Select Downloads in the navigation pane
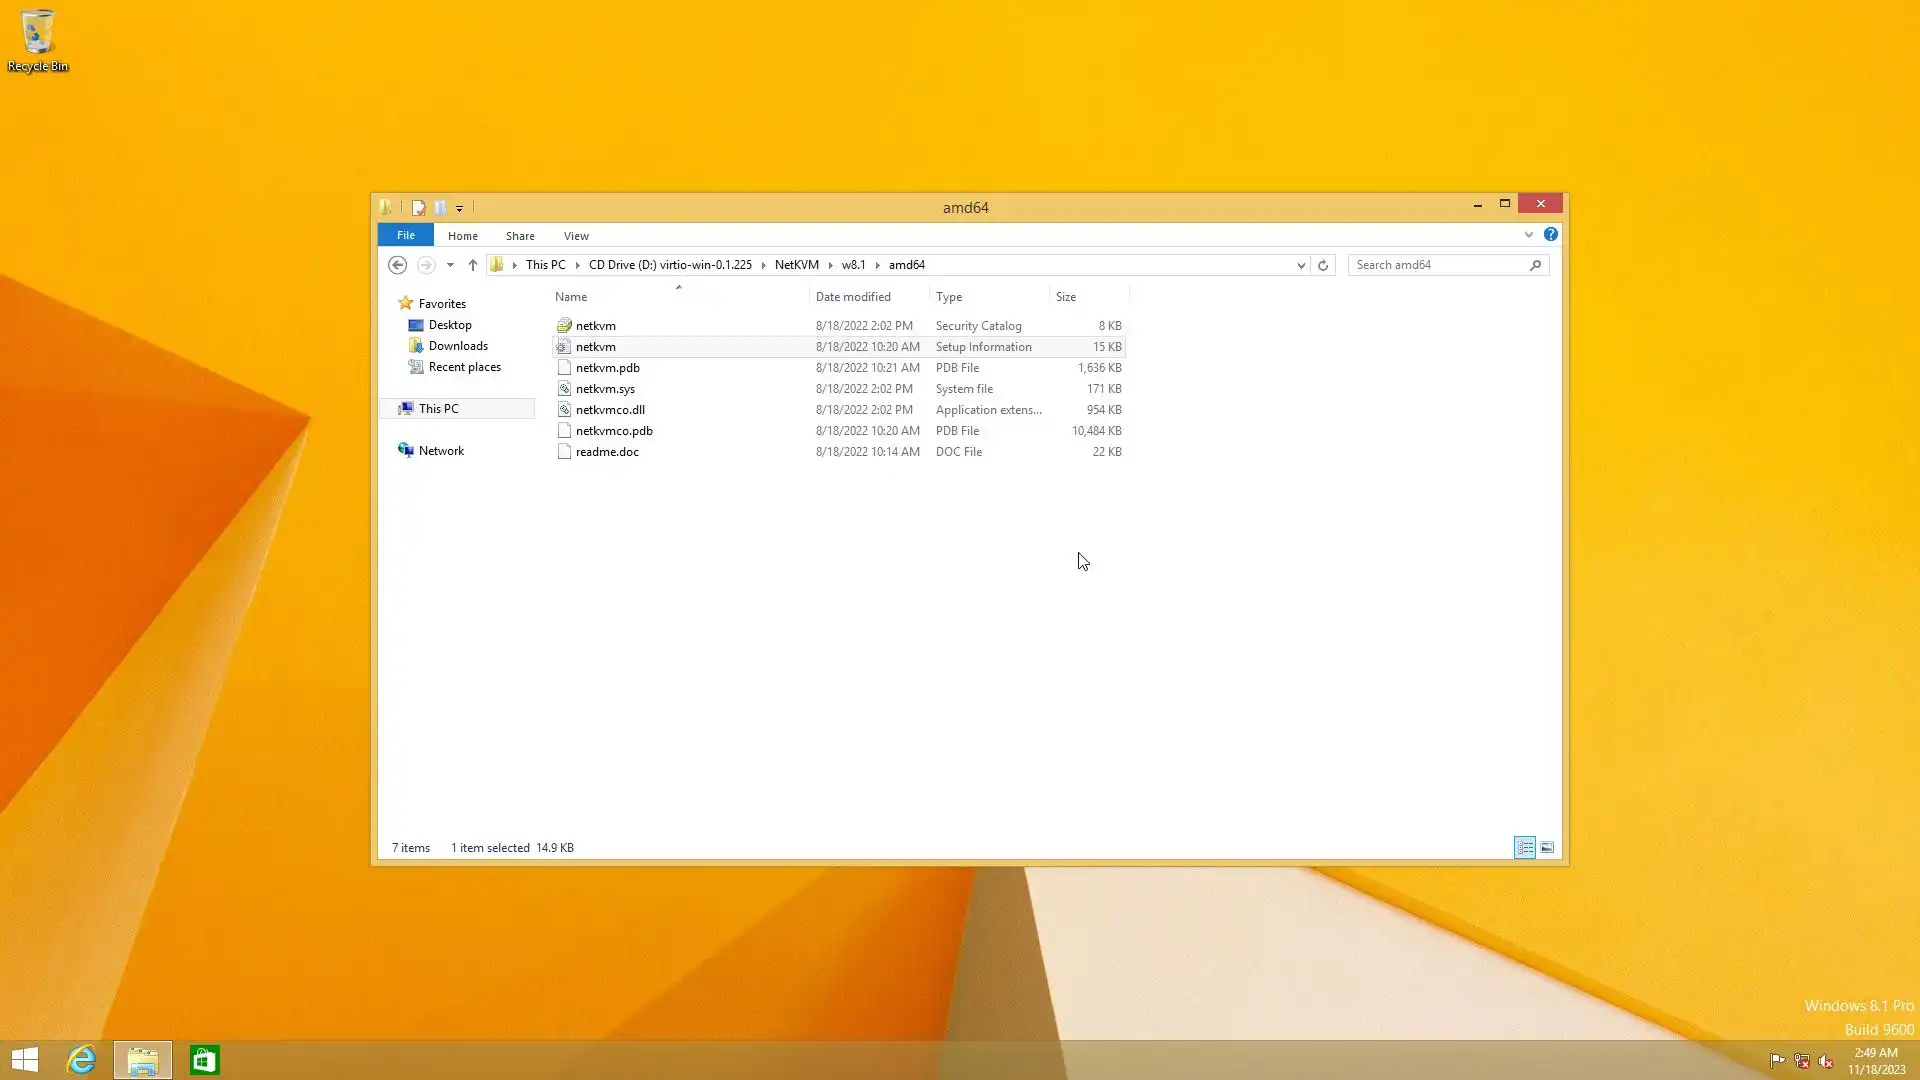 point(458,346)
